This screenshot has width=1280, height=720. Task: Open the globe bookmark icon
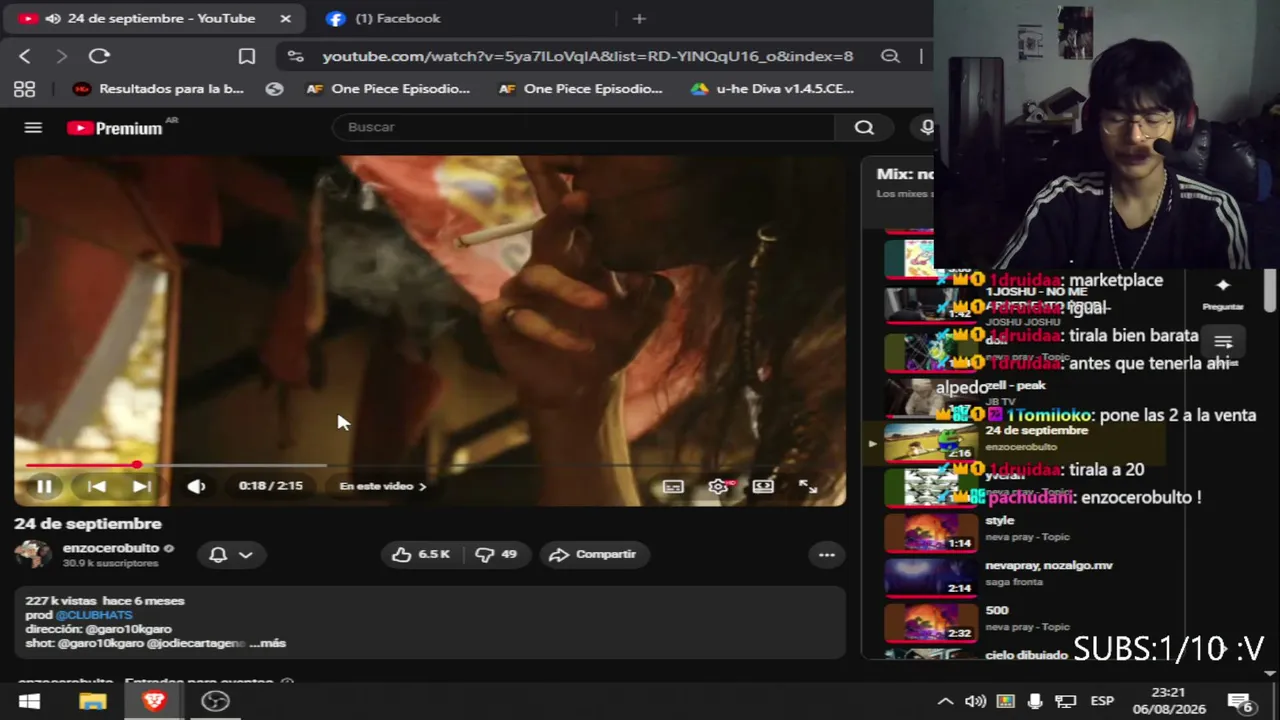(275, 89)
